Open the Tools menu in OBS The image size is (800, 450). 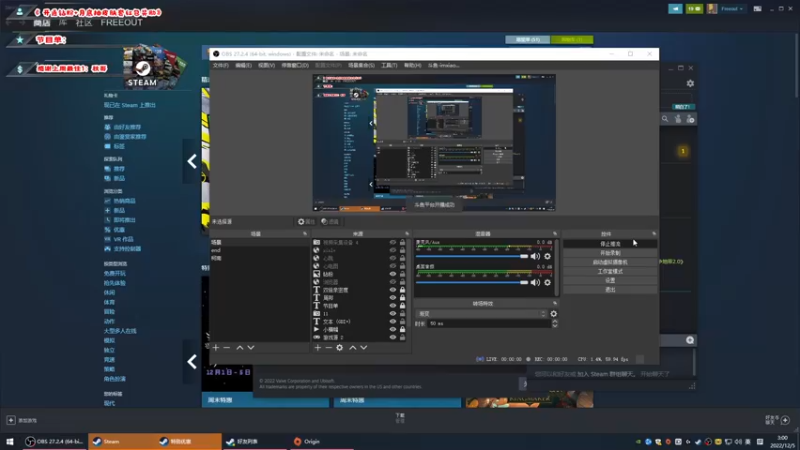pos(389,65)
